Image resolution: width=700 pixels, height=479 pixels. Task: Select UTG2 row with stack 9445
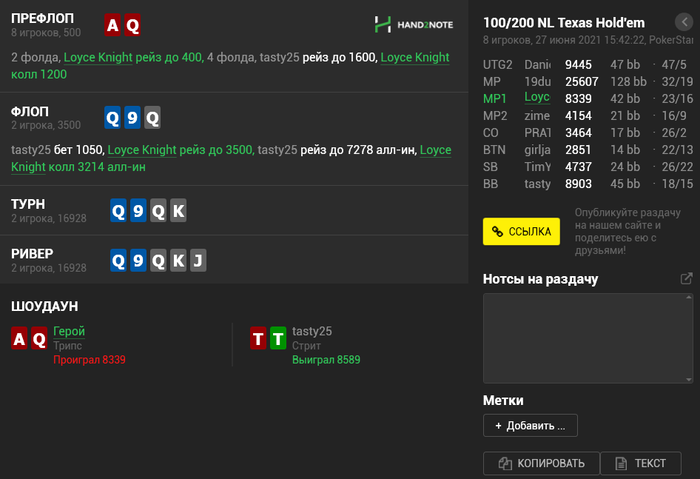tap(588, 65)
